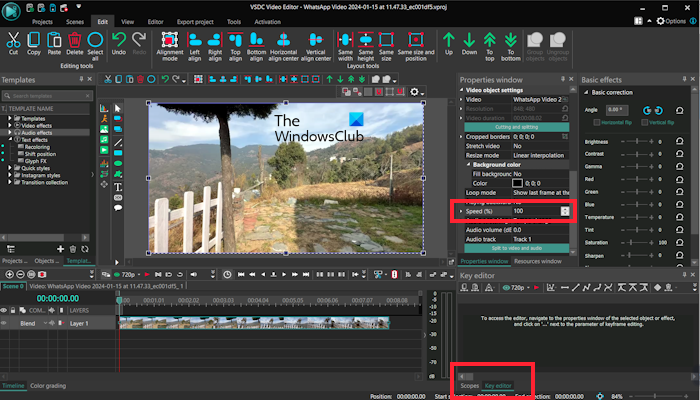Click the To top order icon
The image size is (700, 400).
point(490,40)
